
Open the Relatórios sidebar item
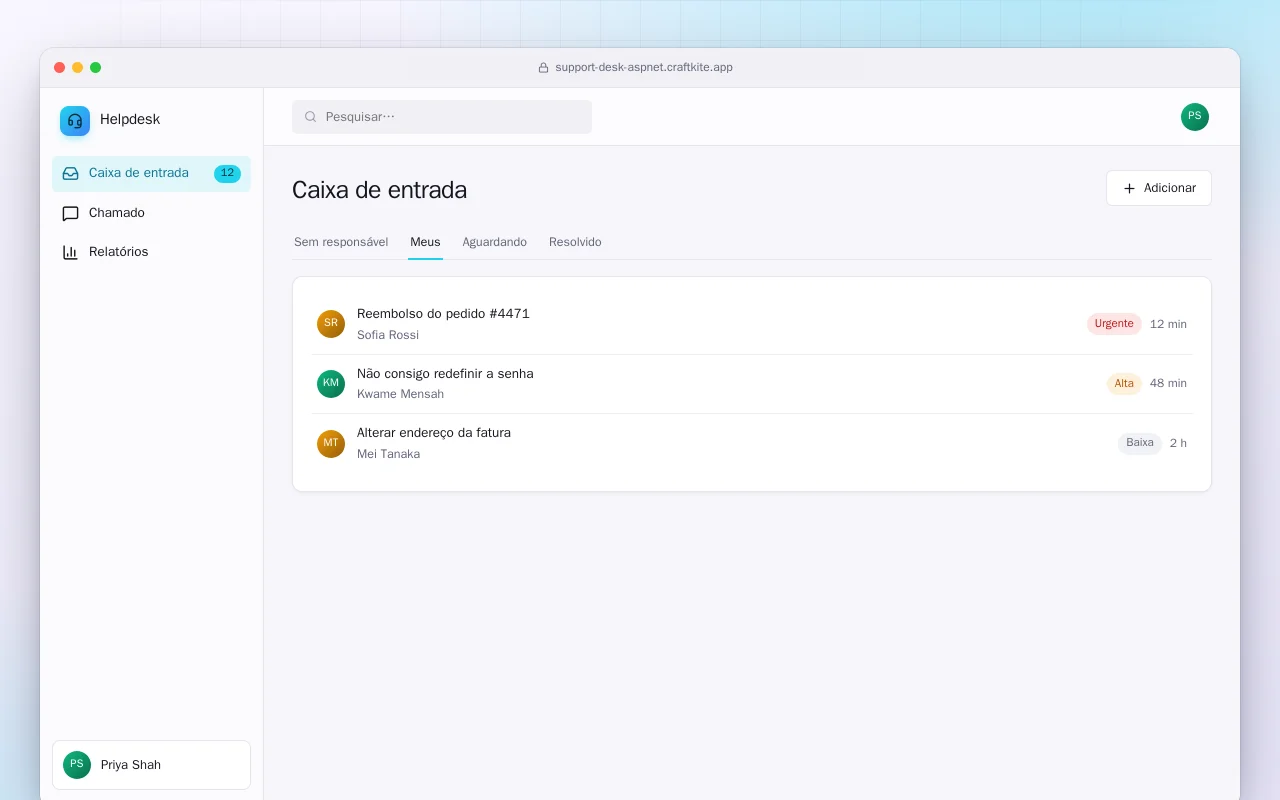pos(151,252)
